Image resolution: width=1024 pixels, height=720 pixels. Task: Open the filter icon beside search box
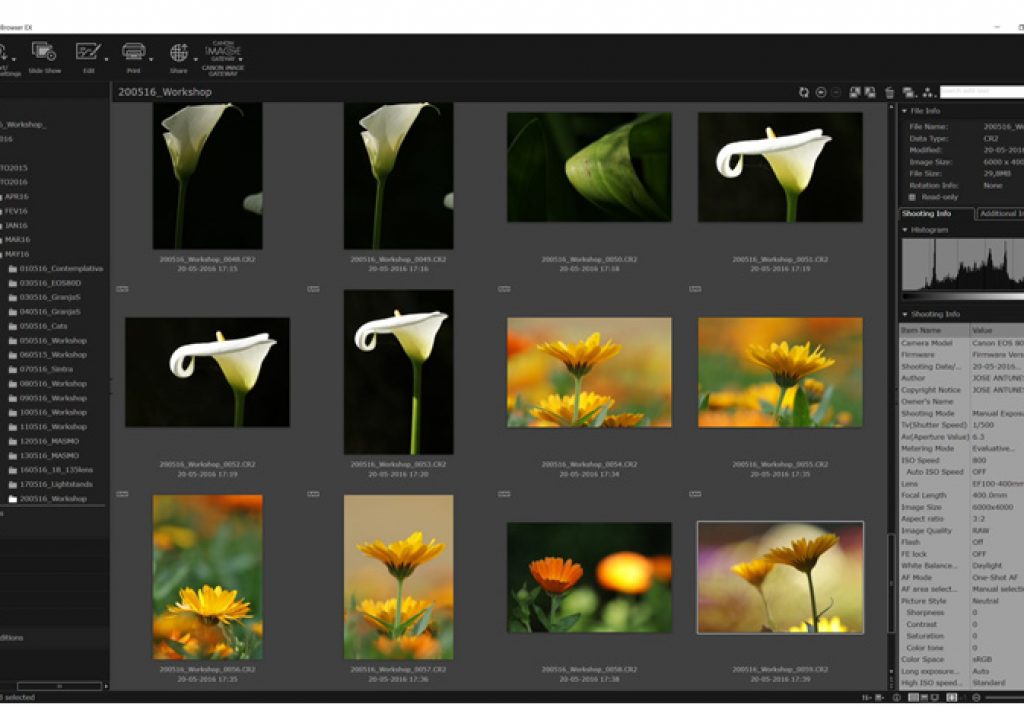[x=928, y=93]
